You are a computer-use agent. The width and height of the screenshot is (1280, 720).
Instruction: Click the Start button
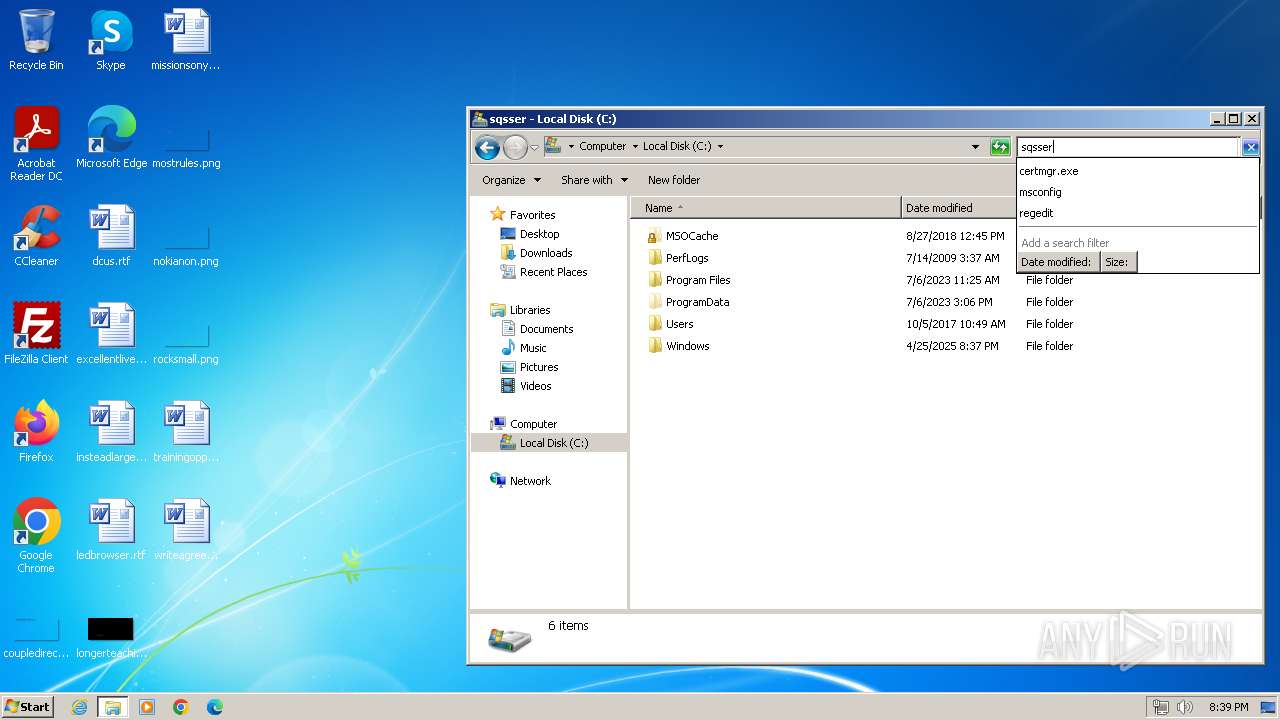[28, 707]
